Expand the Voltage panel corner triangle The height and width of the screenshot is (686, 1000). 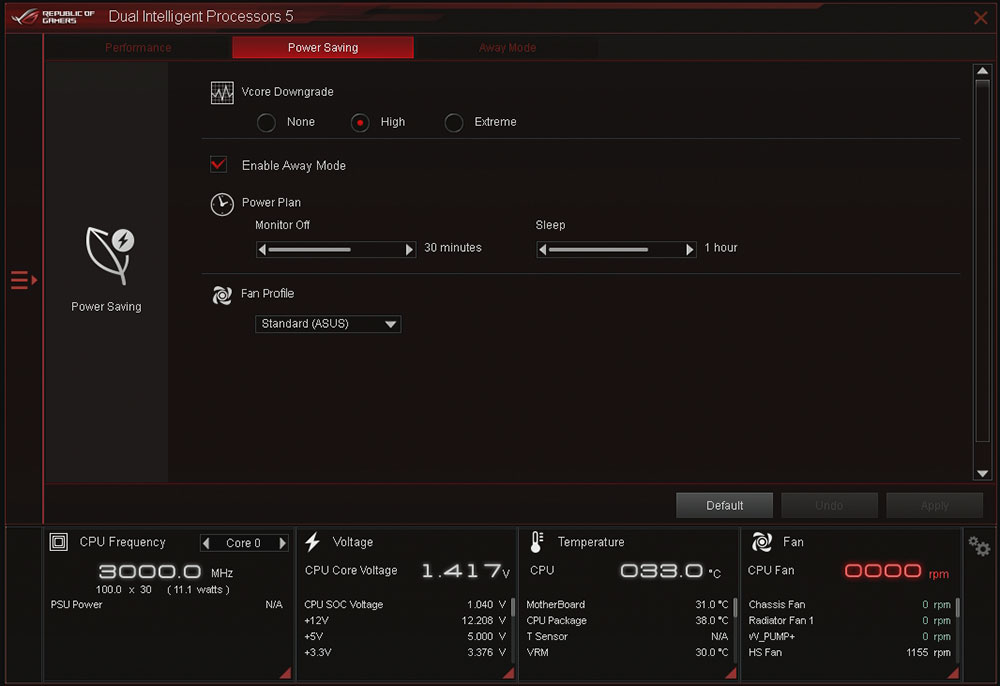tap(509, 673)
